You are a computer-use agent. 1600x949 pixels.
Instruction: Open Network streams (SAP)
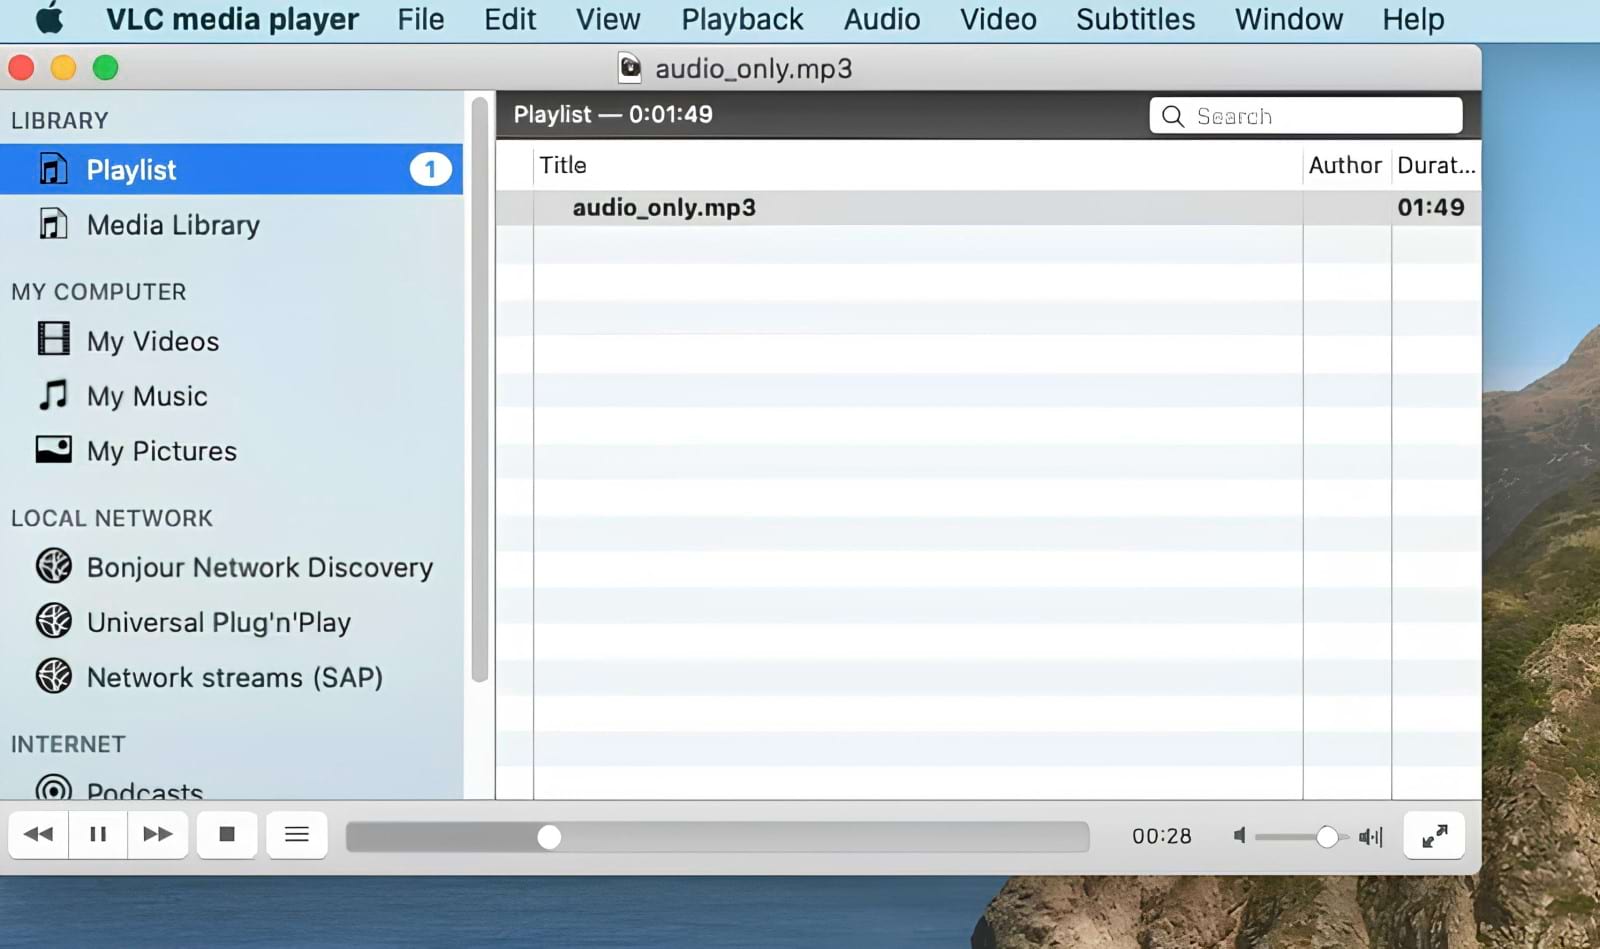point(234,677)
